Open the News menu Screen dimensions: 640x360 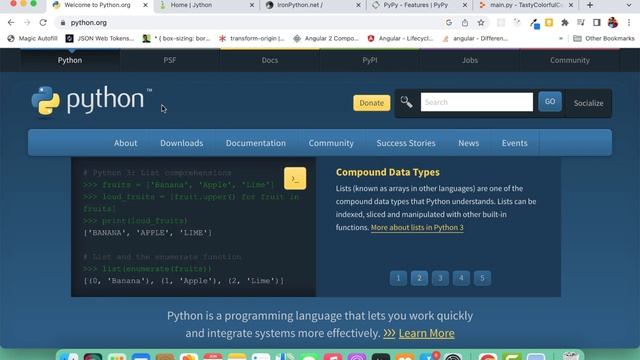click(x=469, y=143)
